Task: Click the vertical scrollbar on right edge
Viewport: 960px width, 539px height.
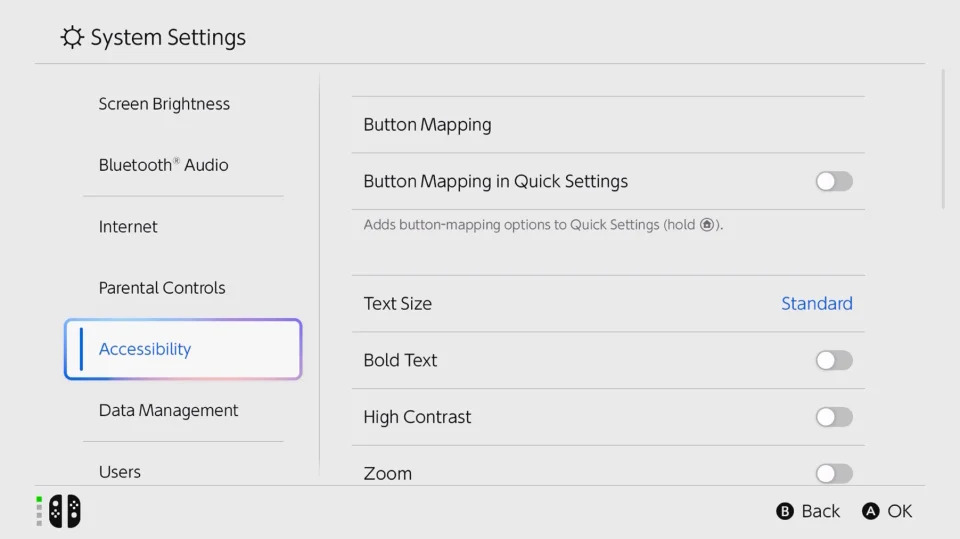Action: (x=944, y=140)
